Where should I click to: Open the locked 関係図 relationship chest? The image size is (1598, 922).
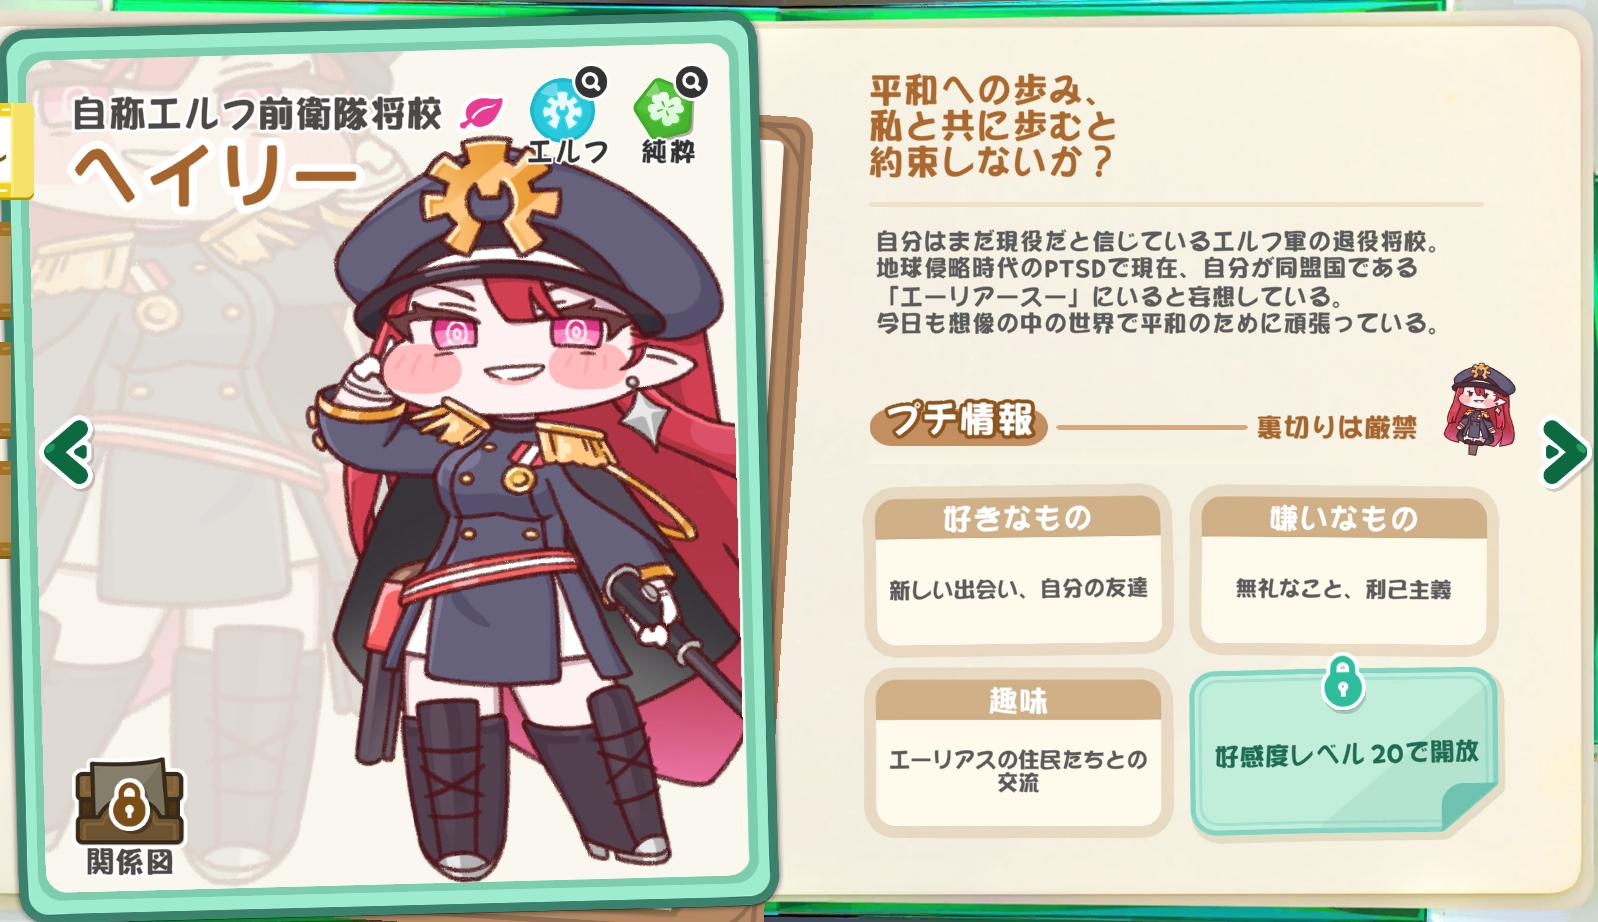click(130, 803)
